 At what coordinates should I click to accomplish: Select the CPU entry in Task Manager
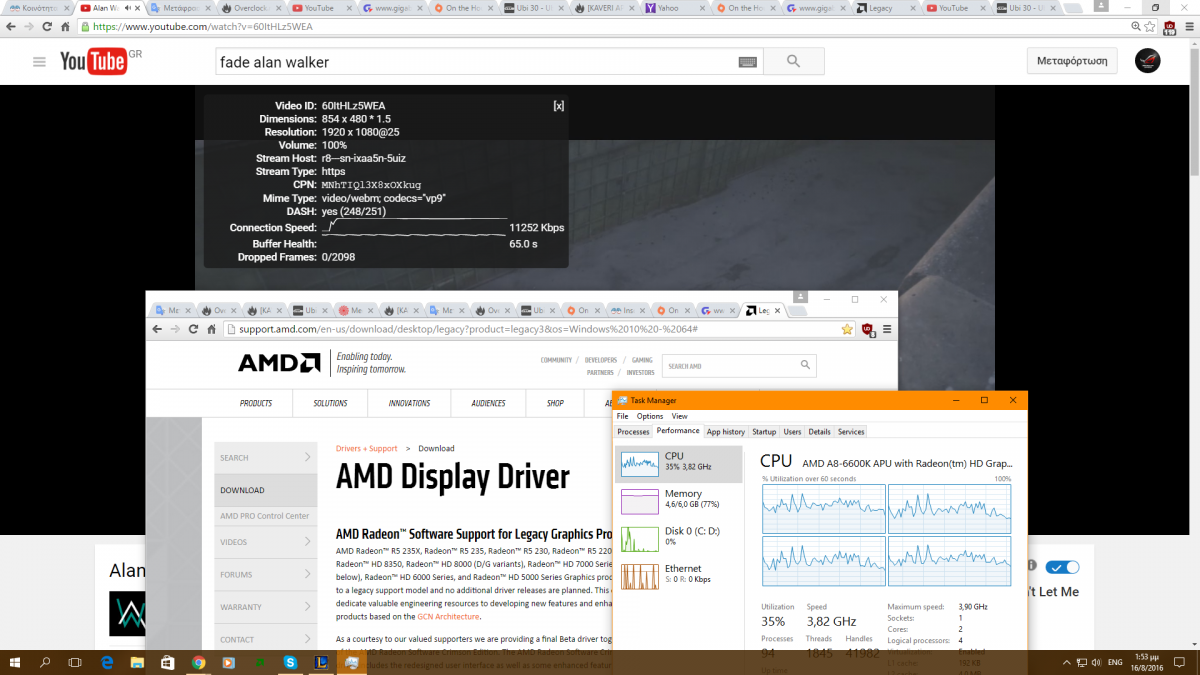coord(679,463)
